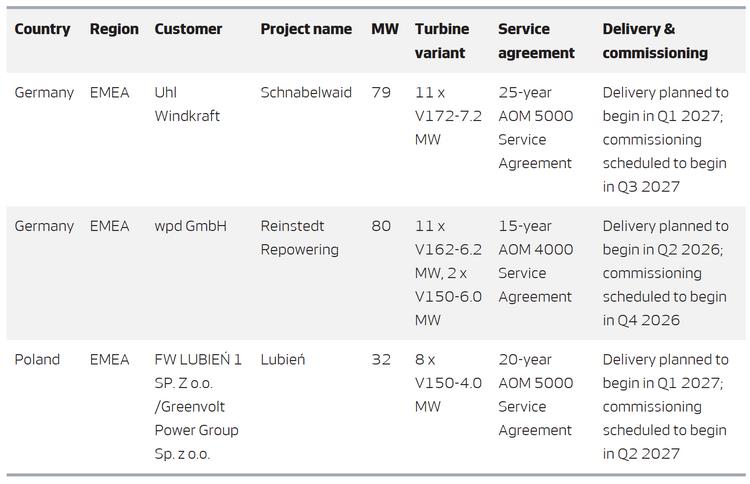Click the Delivery & commissioning header
This screenshot has height=484, width=750.
click(x=655, y=41)
